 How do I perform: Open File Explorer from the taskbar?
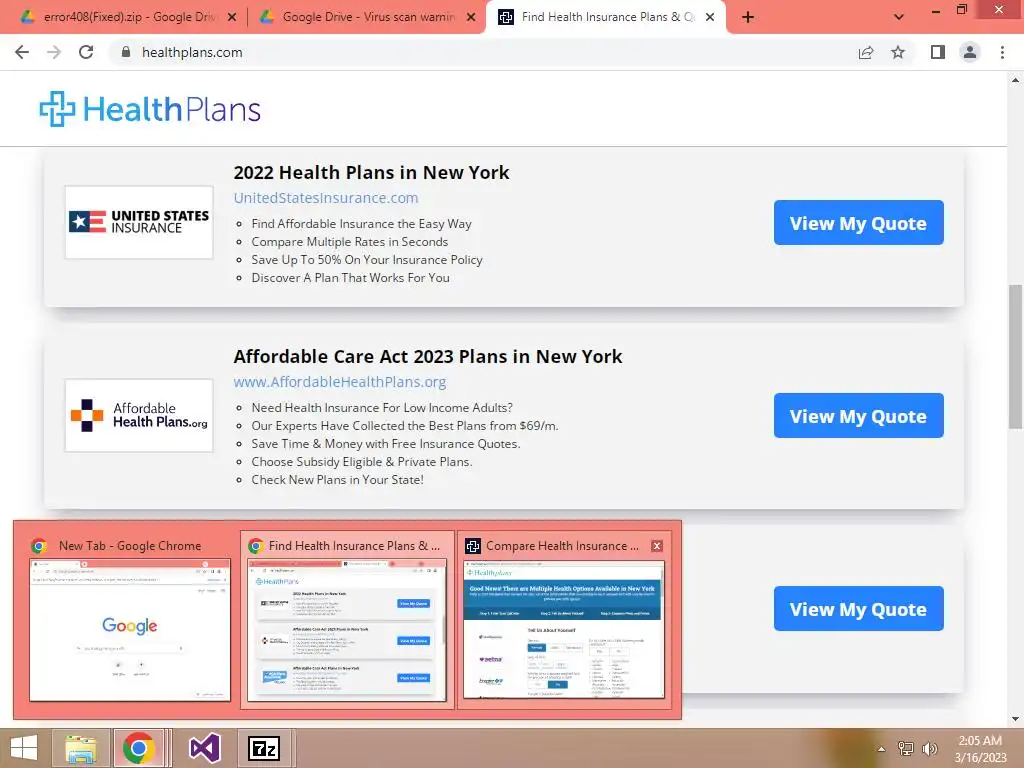point(81,748)
